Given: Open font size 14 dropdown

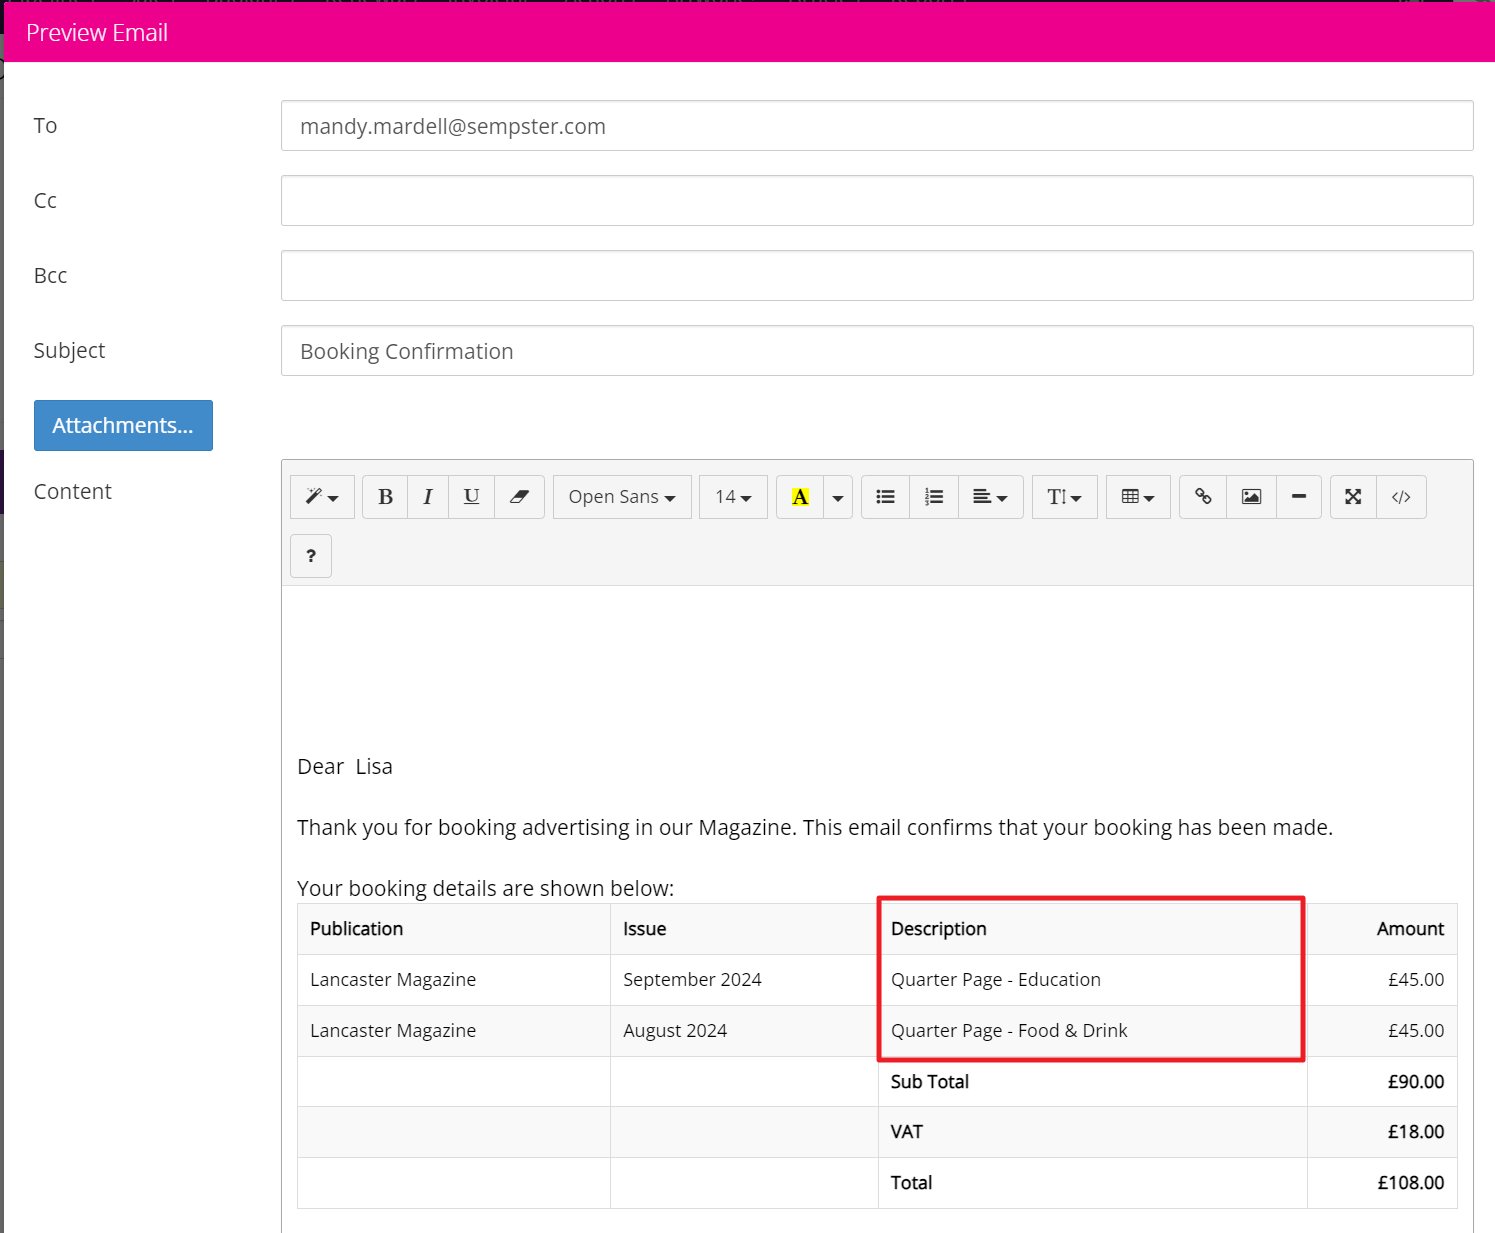Looking at the screenshot, I should pos(733,497).
